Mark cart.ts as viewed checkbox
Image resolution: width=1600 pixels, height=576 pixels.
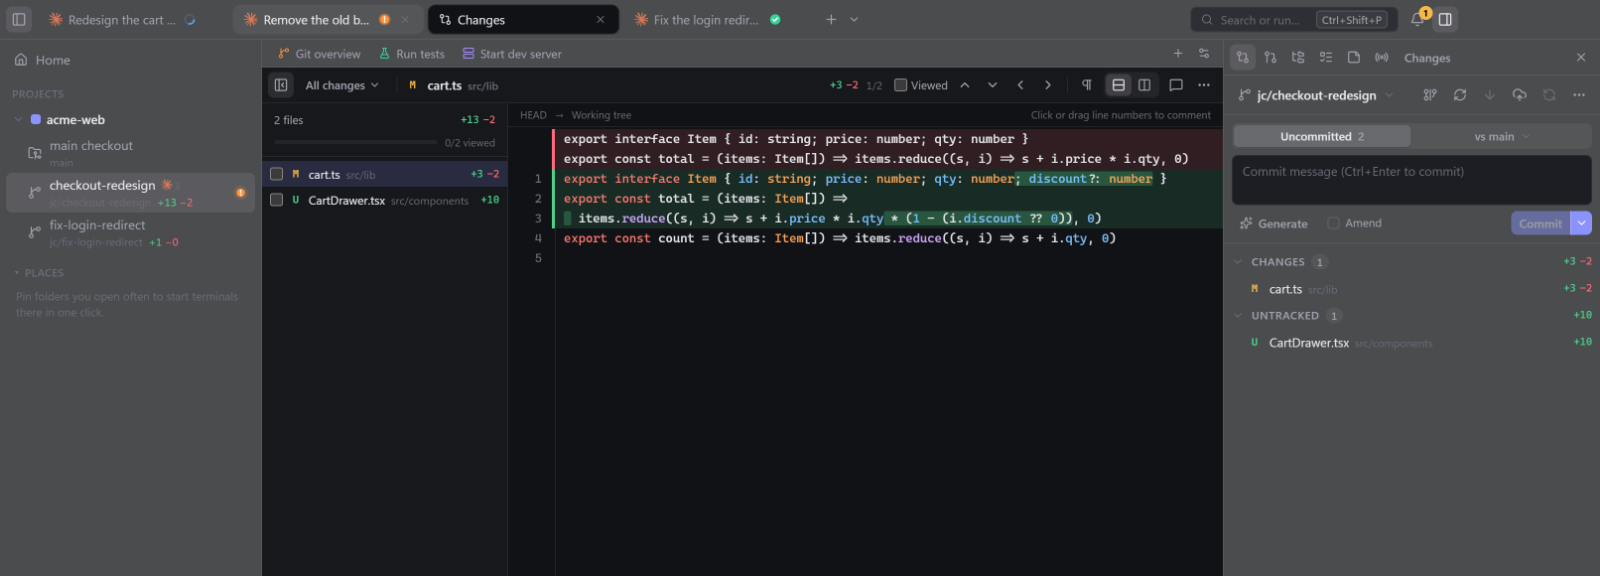[x=276, y=174]
